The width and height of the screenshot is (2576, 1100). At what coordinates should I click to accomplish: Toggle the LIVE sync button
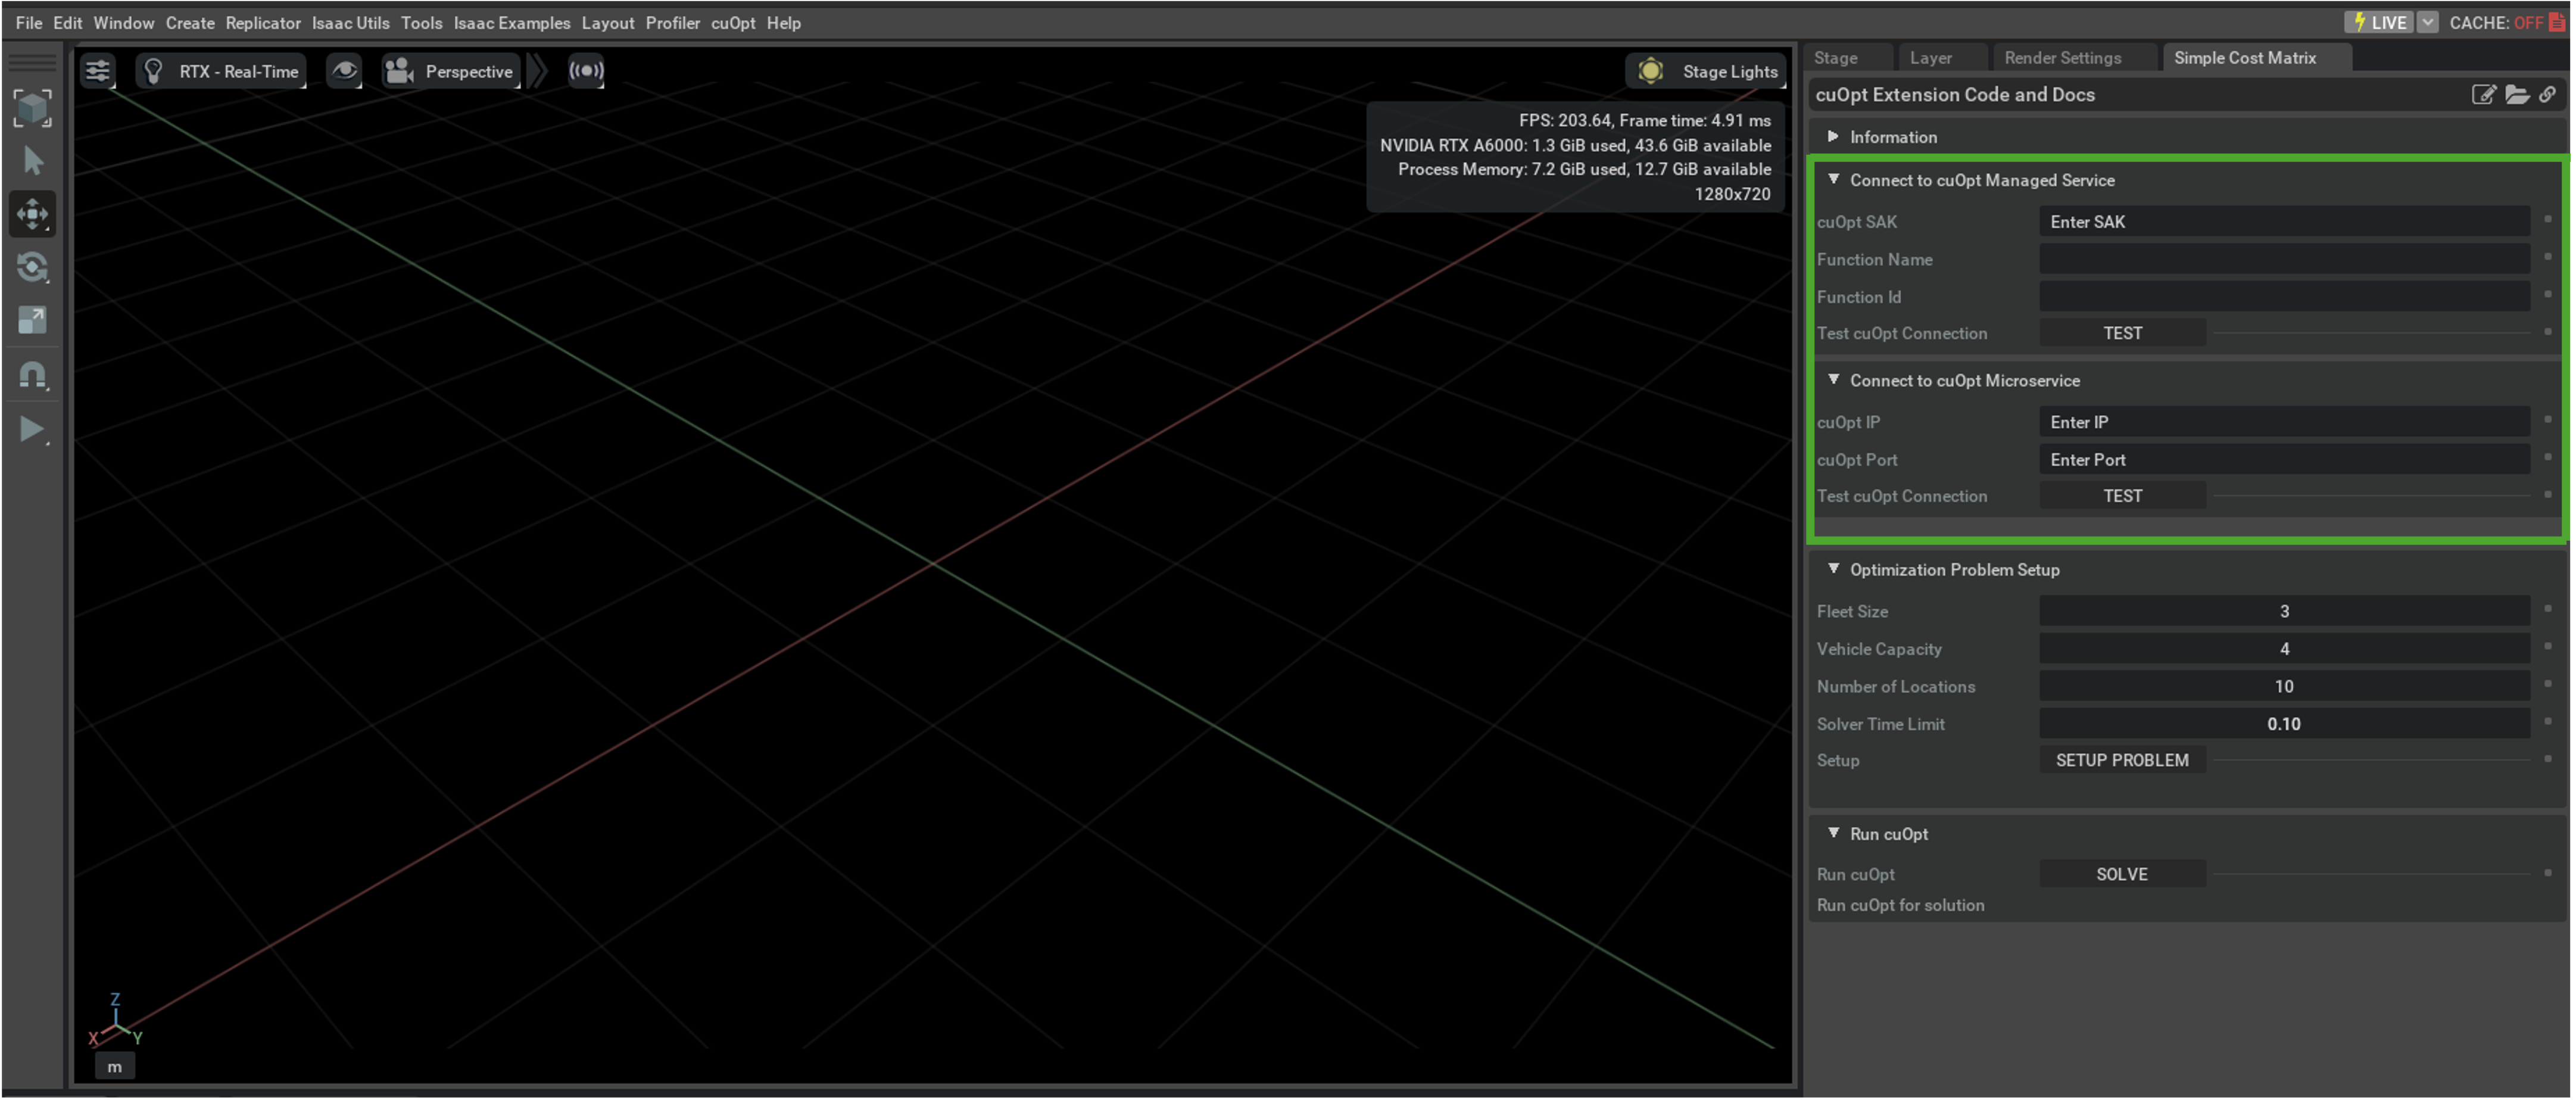(x=2379, y=22)
